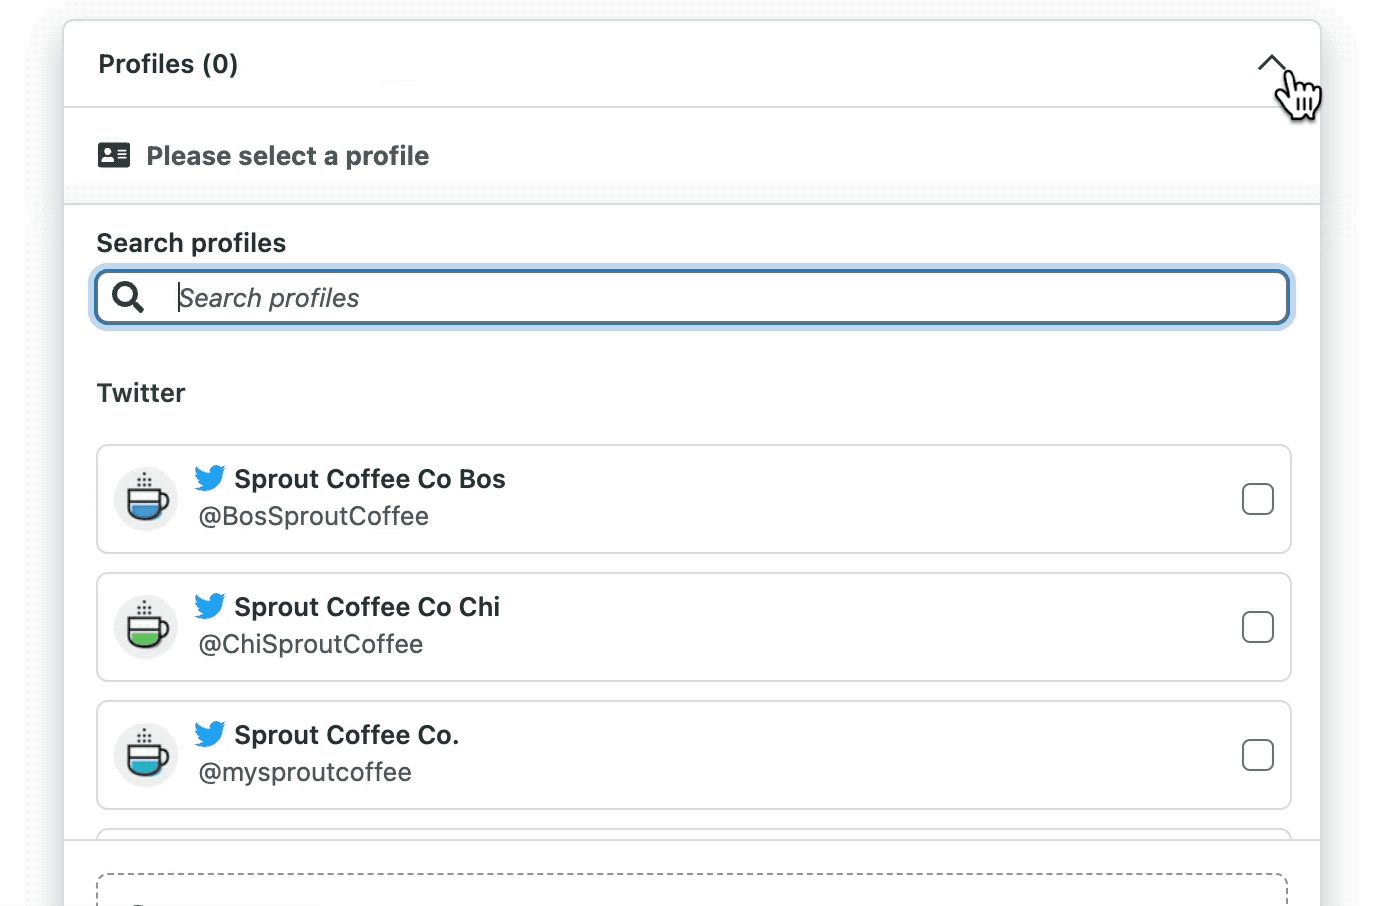The width and height of the screenshot is (1384, 906).
Task: Click the Sprout Coffee Co. teal cup avatar
Action: click(146, 754)
